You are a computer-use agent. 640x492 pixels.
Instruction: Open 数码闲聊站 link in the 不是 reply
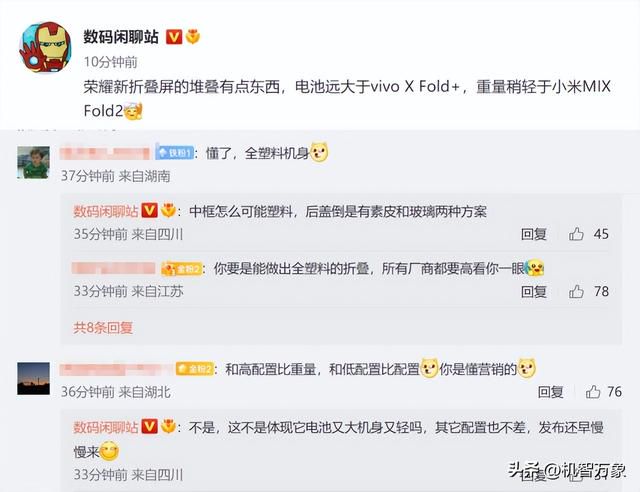[x=106, y=427]
